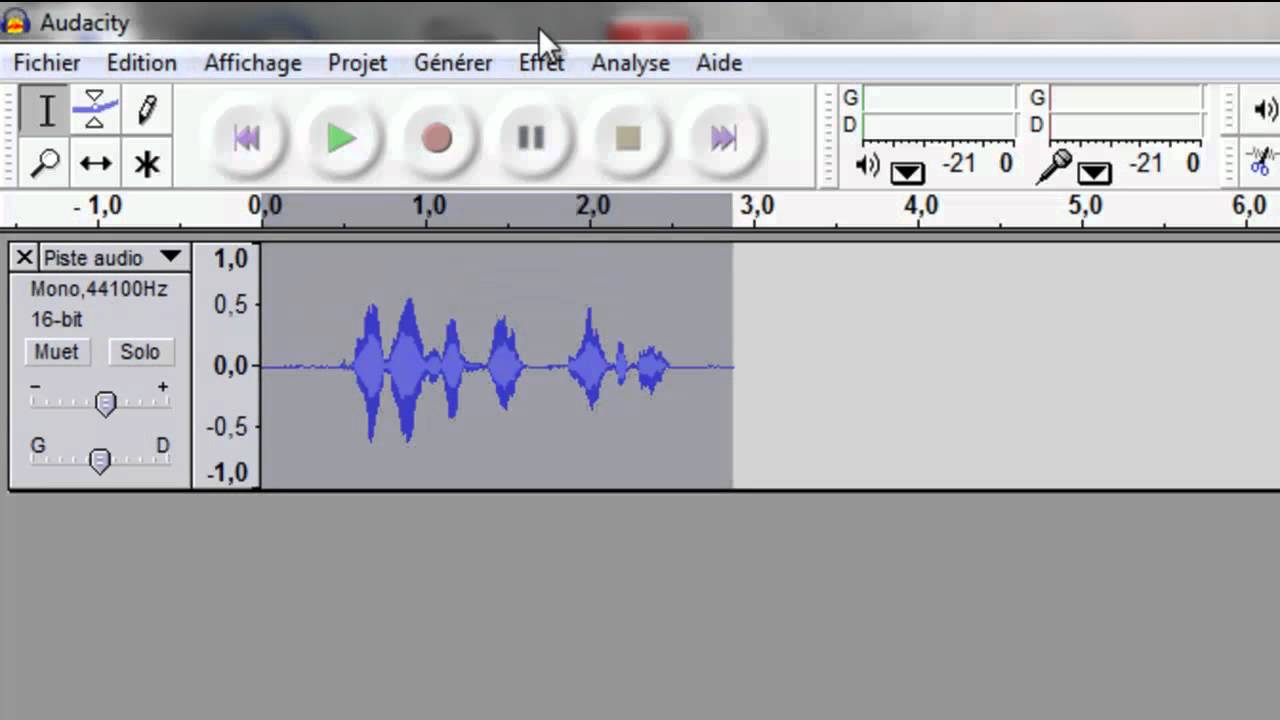Open the Projet menu
1280x720 pixels.
point(357,63)
